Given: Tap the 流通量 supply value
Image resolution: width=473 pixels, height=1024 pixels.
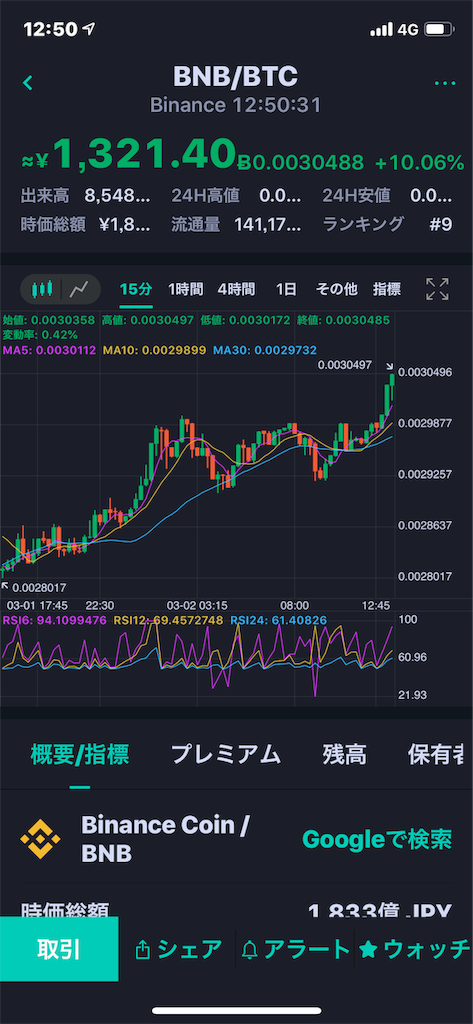Looking at the screenshot, I should (x=268, y=225).
